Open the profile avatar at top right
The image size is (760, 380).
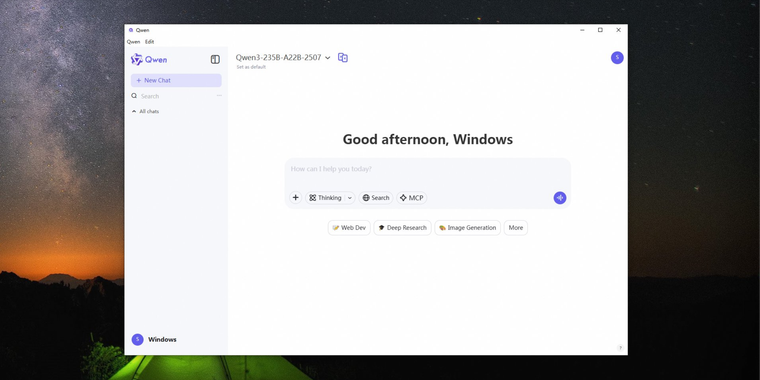pos(617,58)
